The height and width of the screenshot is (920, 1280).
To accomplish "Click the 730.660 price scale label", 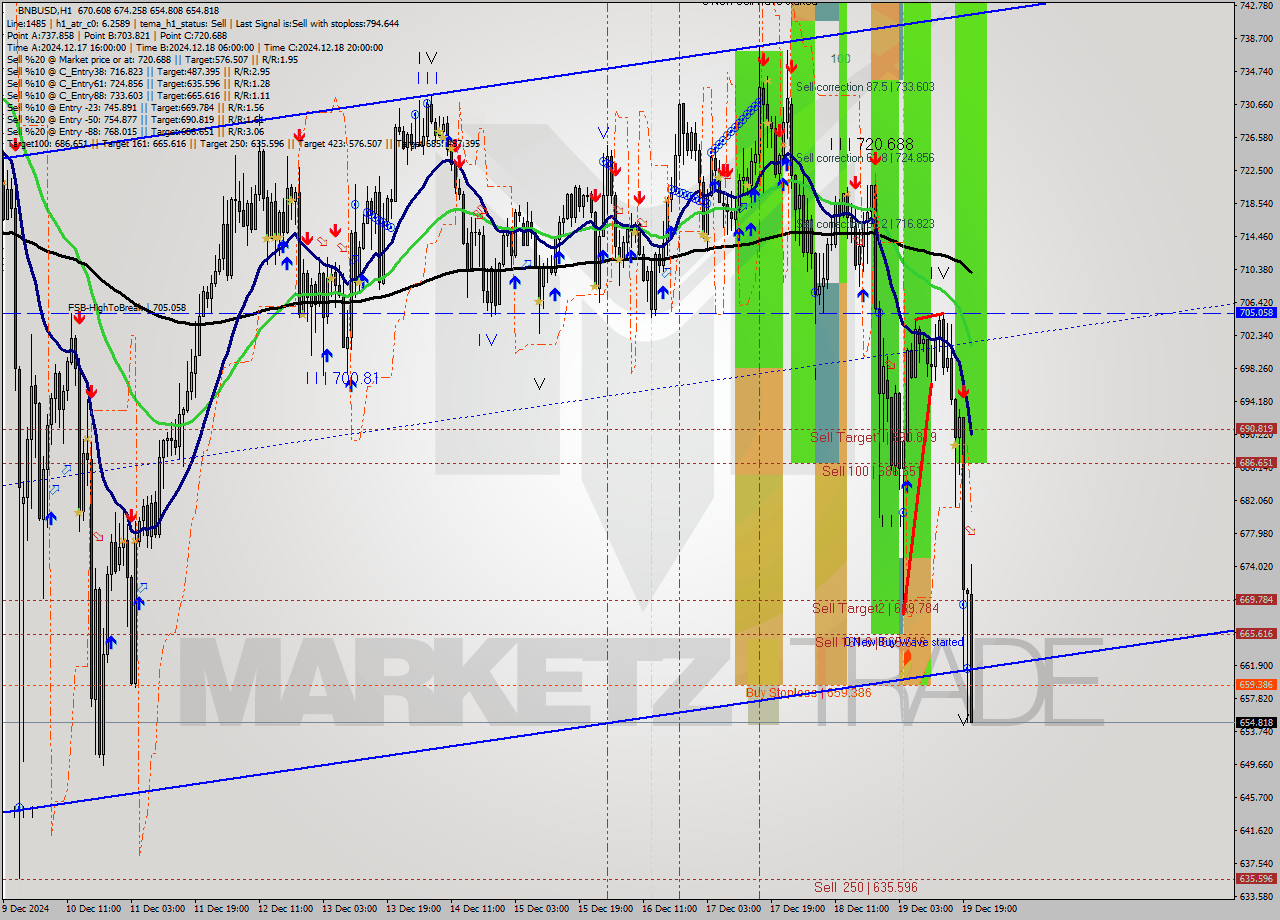I will (x=1256, y=104).
